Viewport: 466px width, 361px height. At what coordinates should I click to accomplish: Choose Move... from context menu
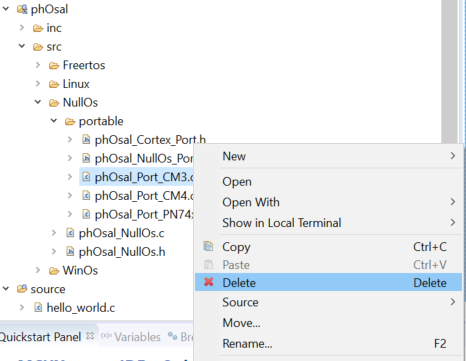(x=328, y=323)
